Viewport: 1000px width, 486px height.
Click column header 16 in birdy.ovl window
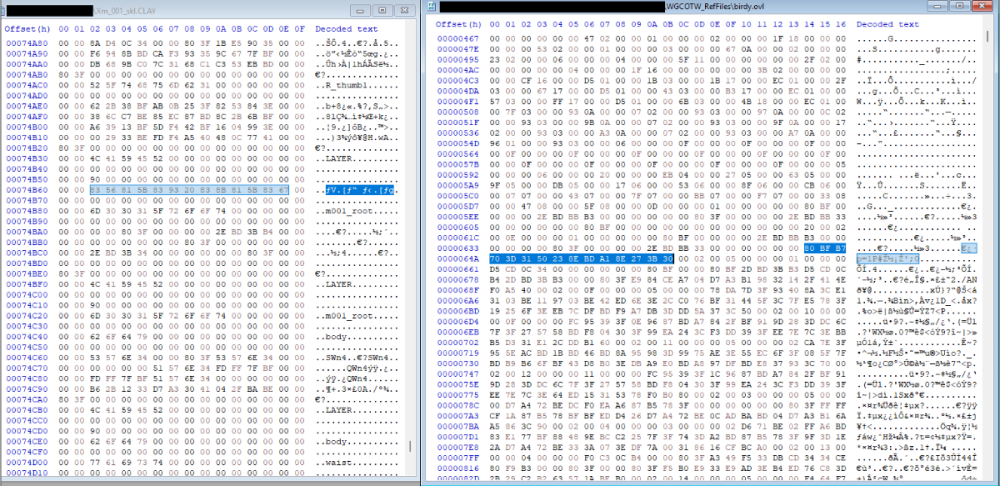coord(840,24)
